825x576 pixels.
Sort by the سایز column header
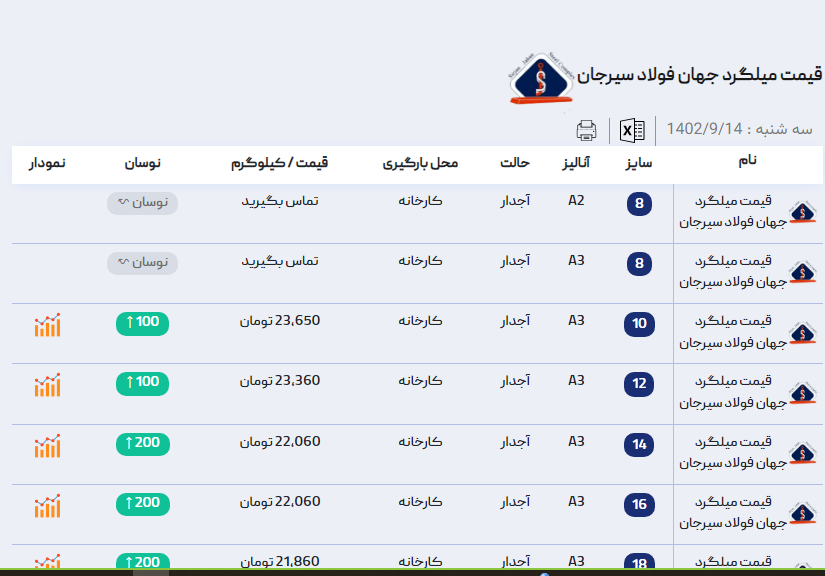tap(639, 162)
